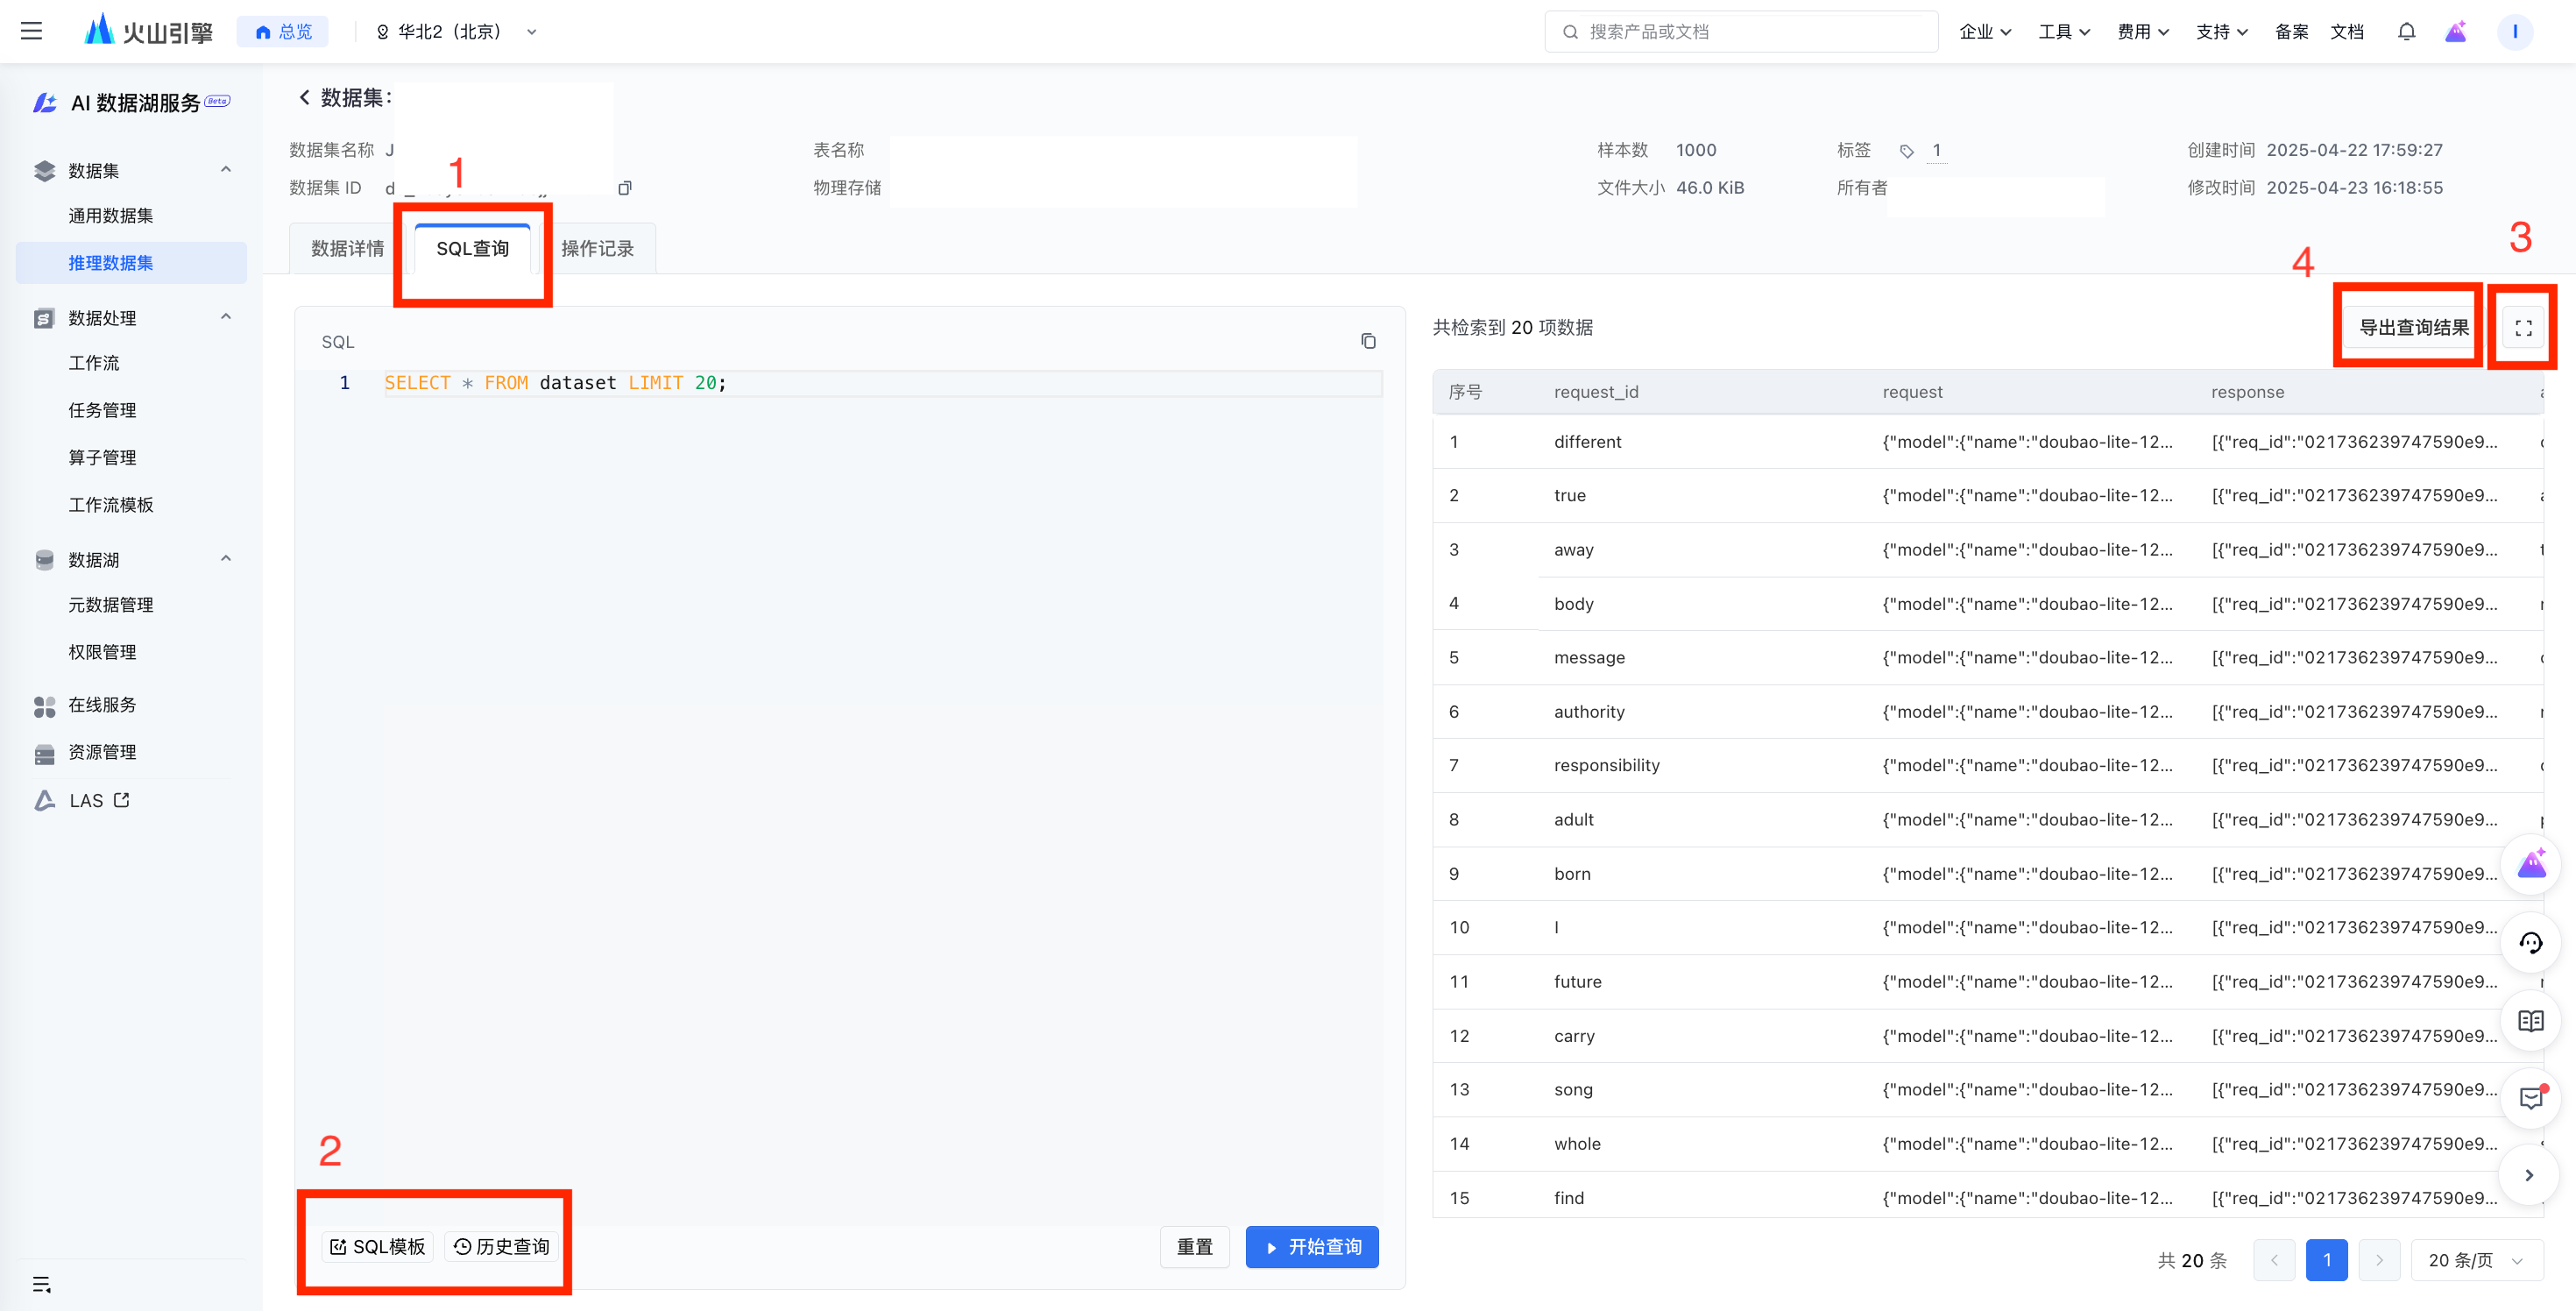Collapse the sidebar with bottom-left icon

click(x=41, y=1284)
